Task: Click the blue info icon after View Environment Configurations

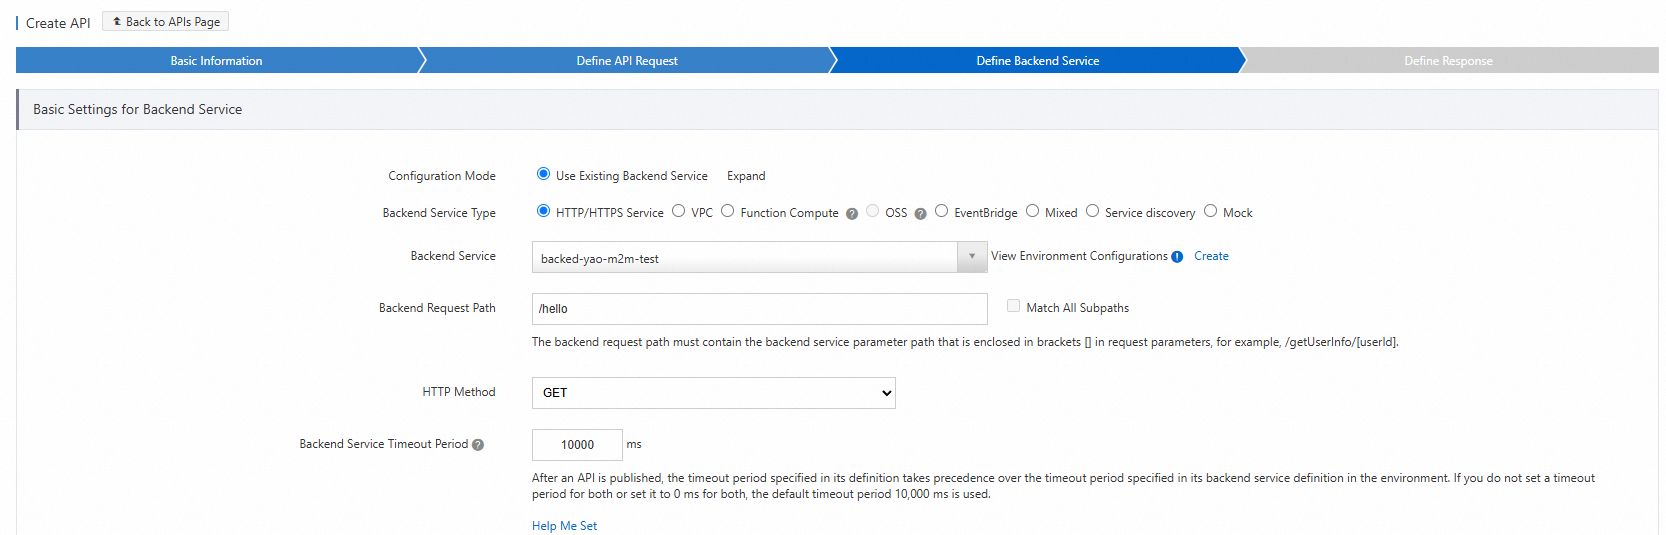Action: (1177, 257)
